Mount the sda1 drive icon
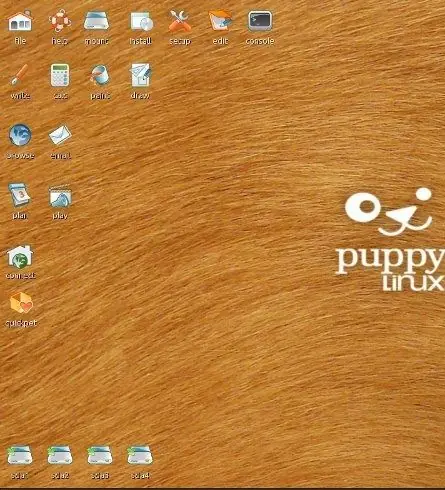The image size is (445, 490). tap(20, 455)
